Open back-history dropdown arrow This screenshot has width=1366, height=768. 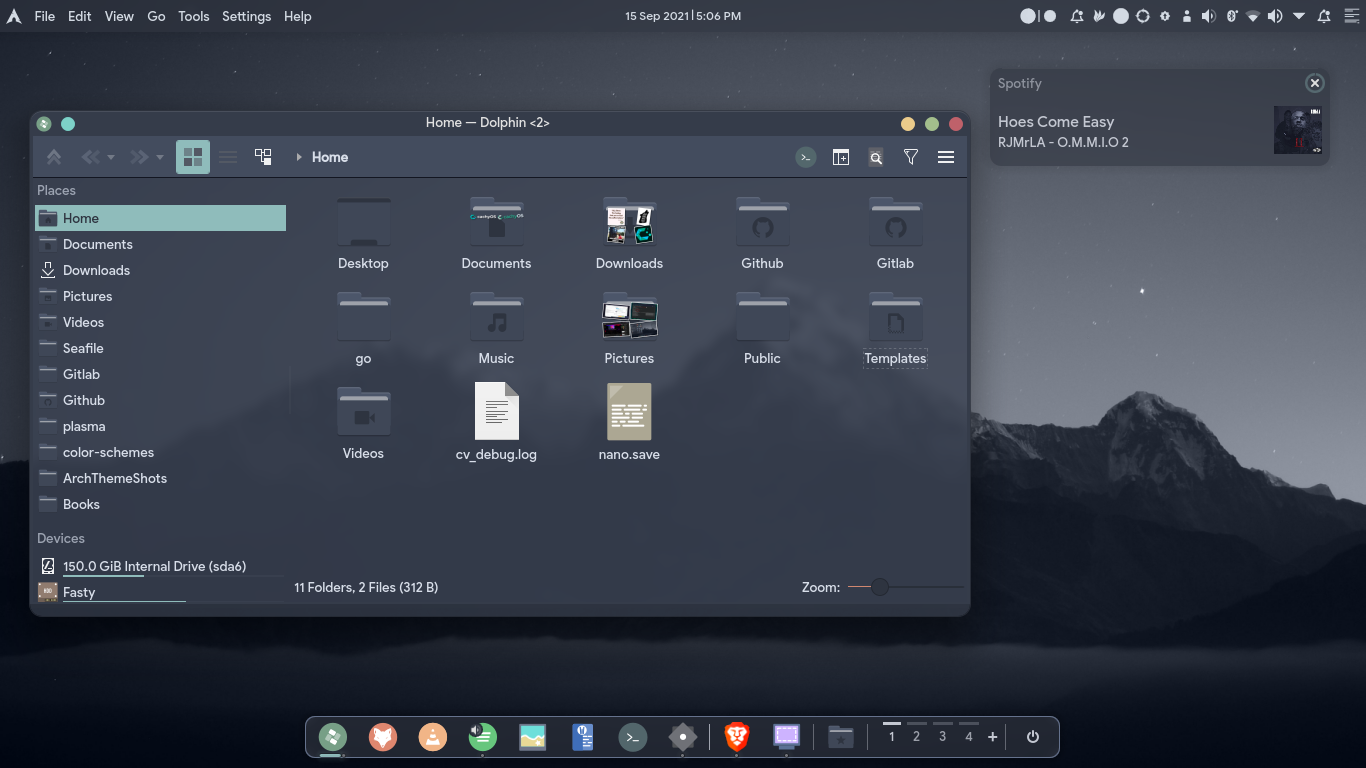(111, 158)
